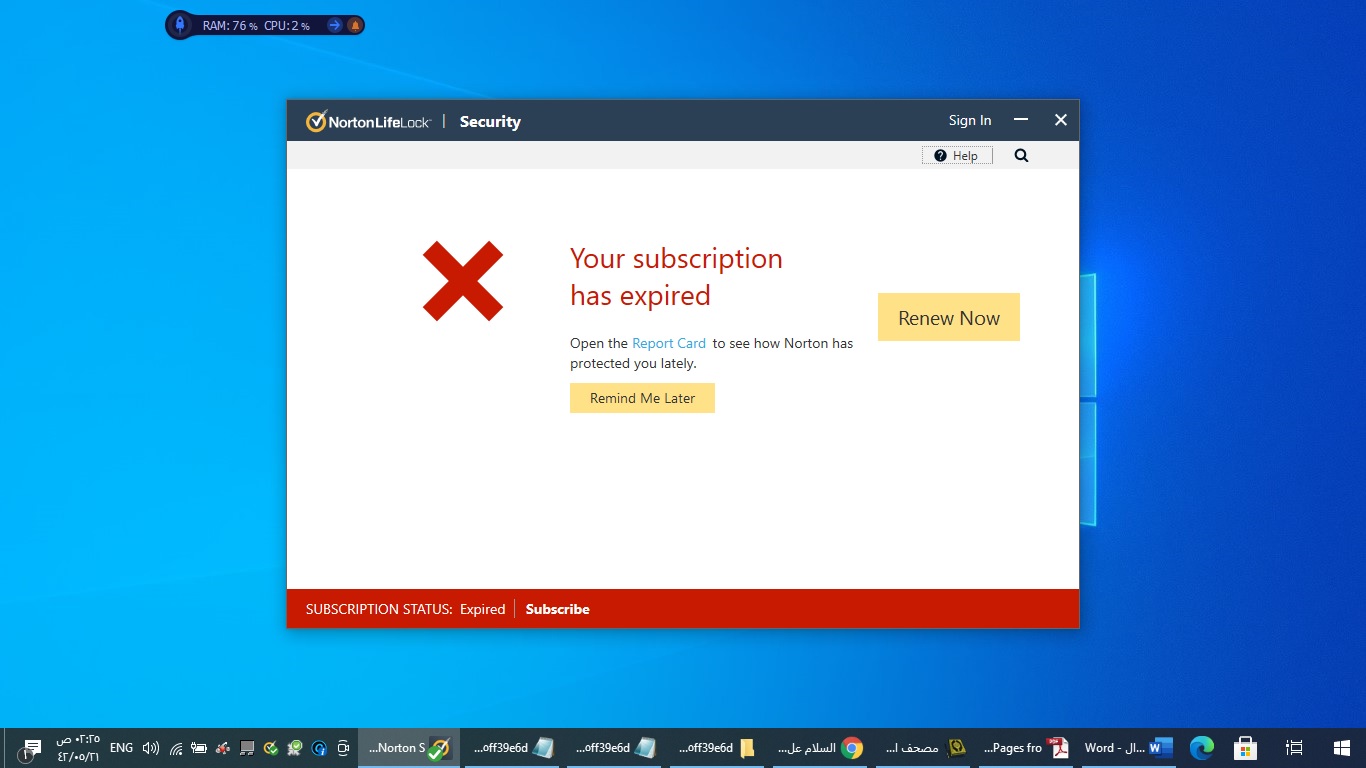Click Subscribe in the red status bar
Image resolution: width=1366 pixels, height=768 pixels.
point(557,609)
